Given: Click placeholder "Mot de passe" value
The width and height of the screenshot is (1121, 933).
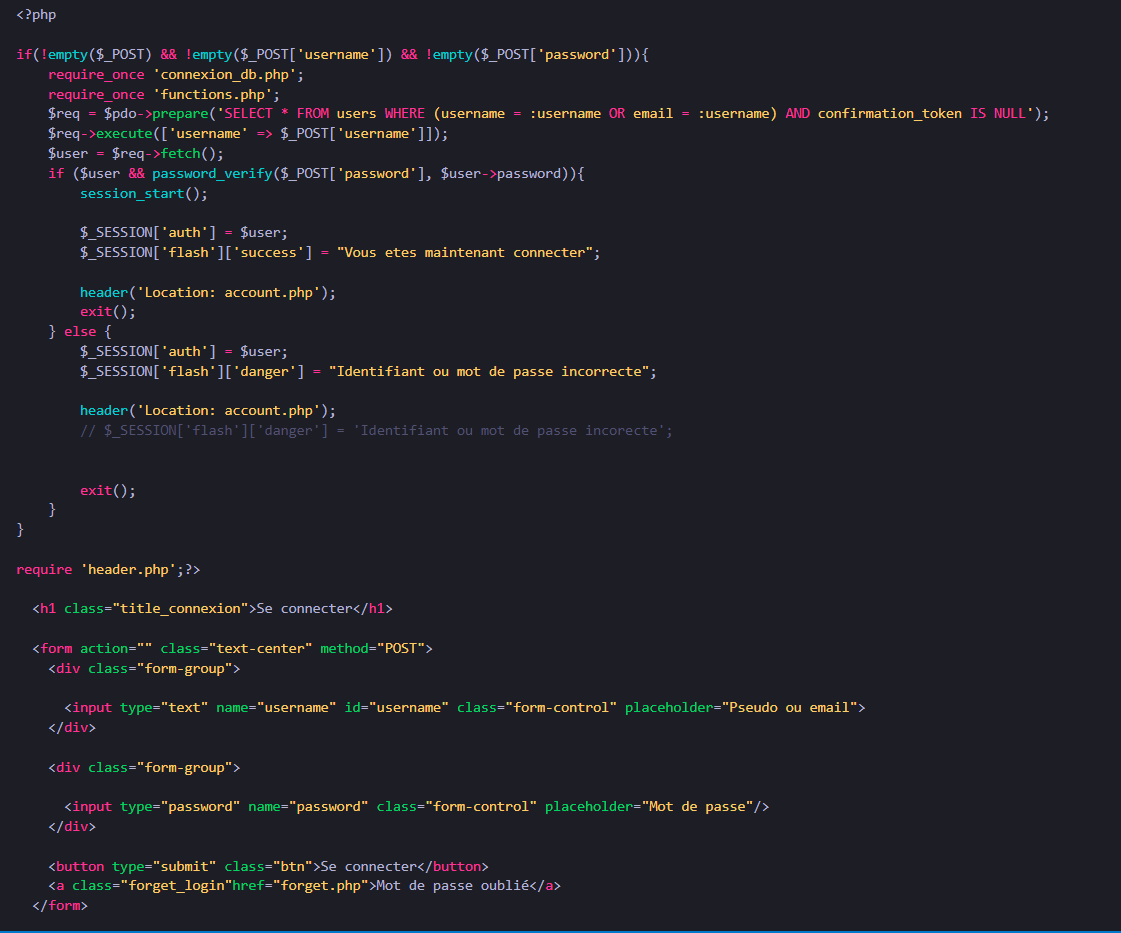Looking at the screenshot, I should point(697,806).
